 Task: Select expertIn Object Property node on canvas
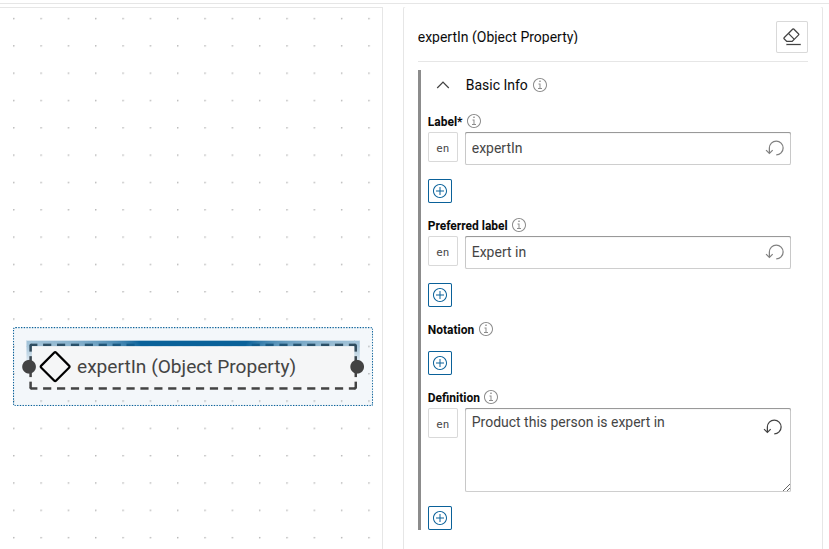pyautogui.click(x=186, y=367)
